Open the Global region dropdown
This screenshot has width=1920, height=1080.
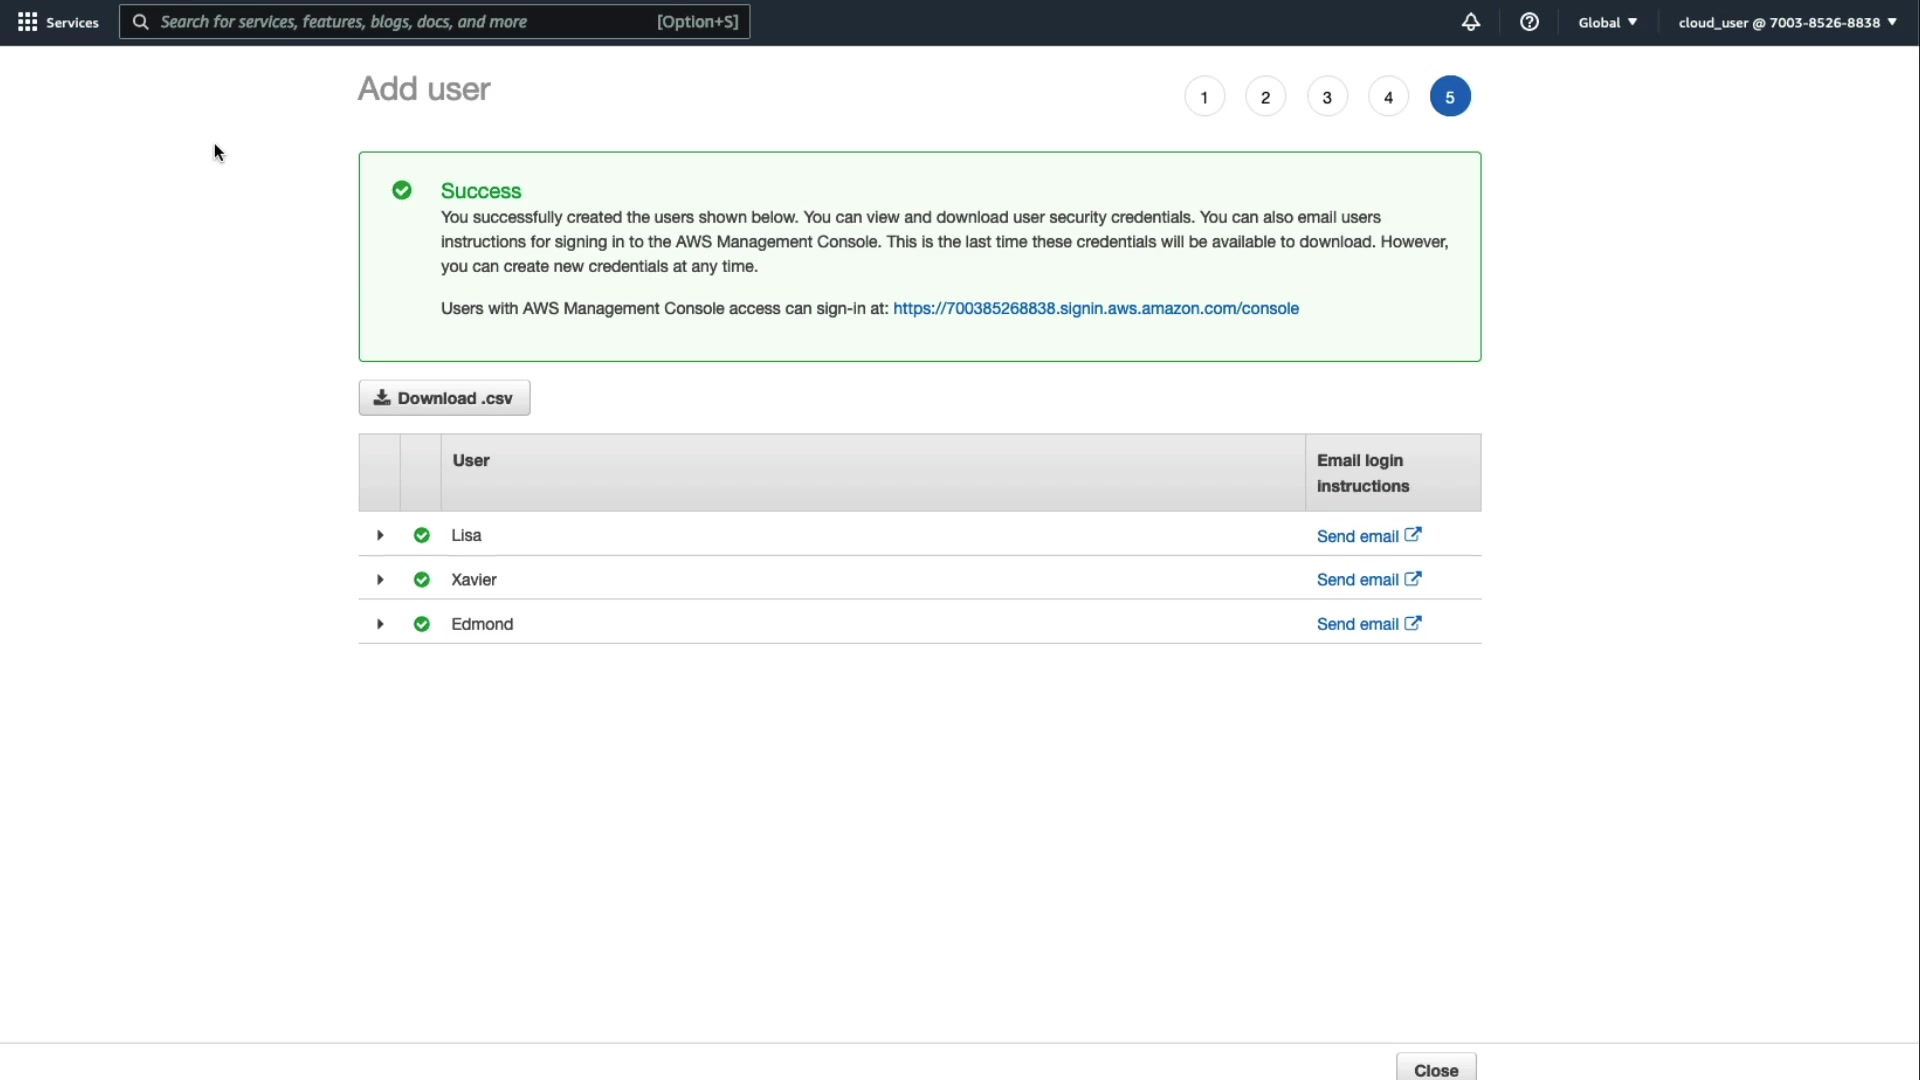(1607, 22)
